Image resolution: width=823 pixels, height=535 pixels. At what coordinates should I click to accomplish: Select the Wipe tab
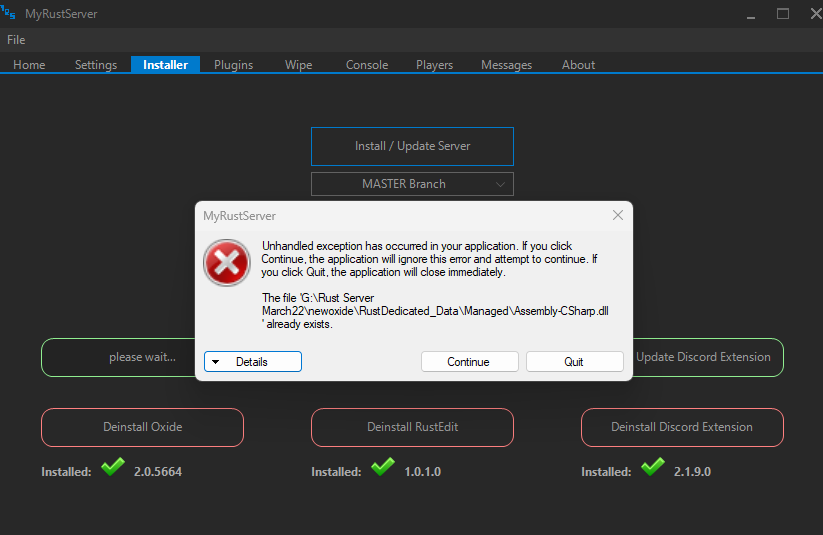[298, 65]
